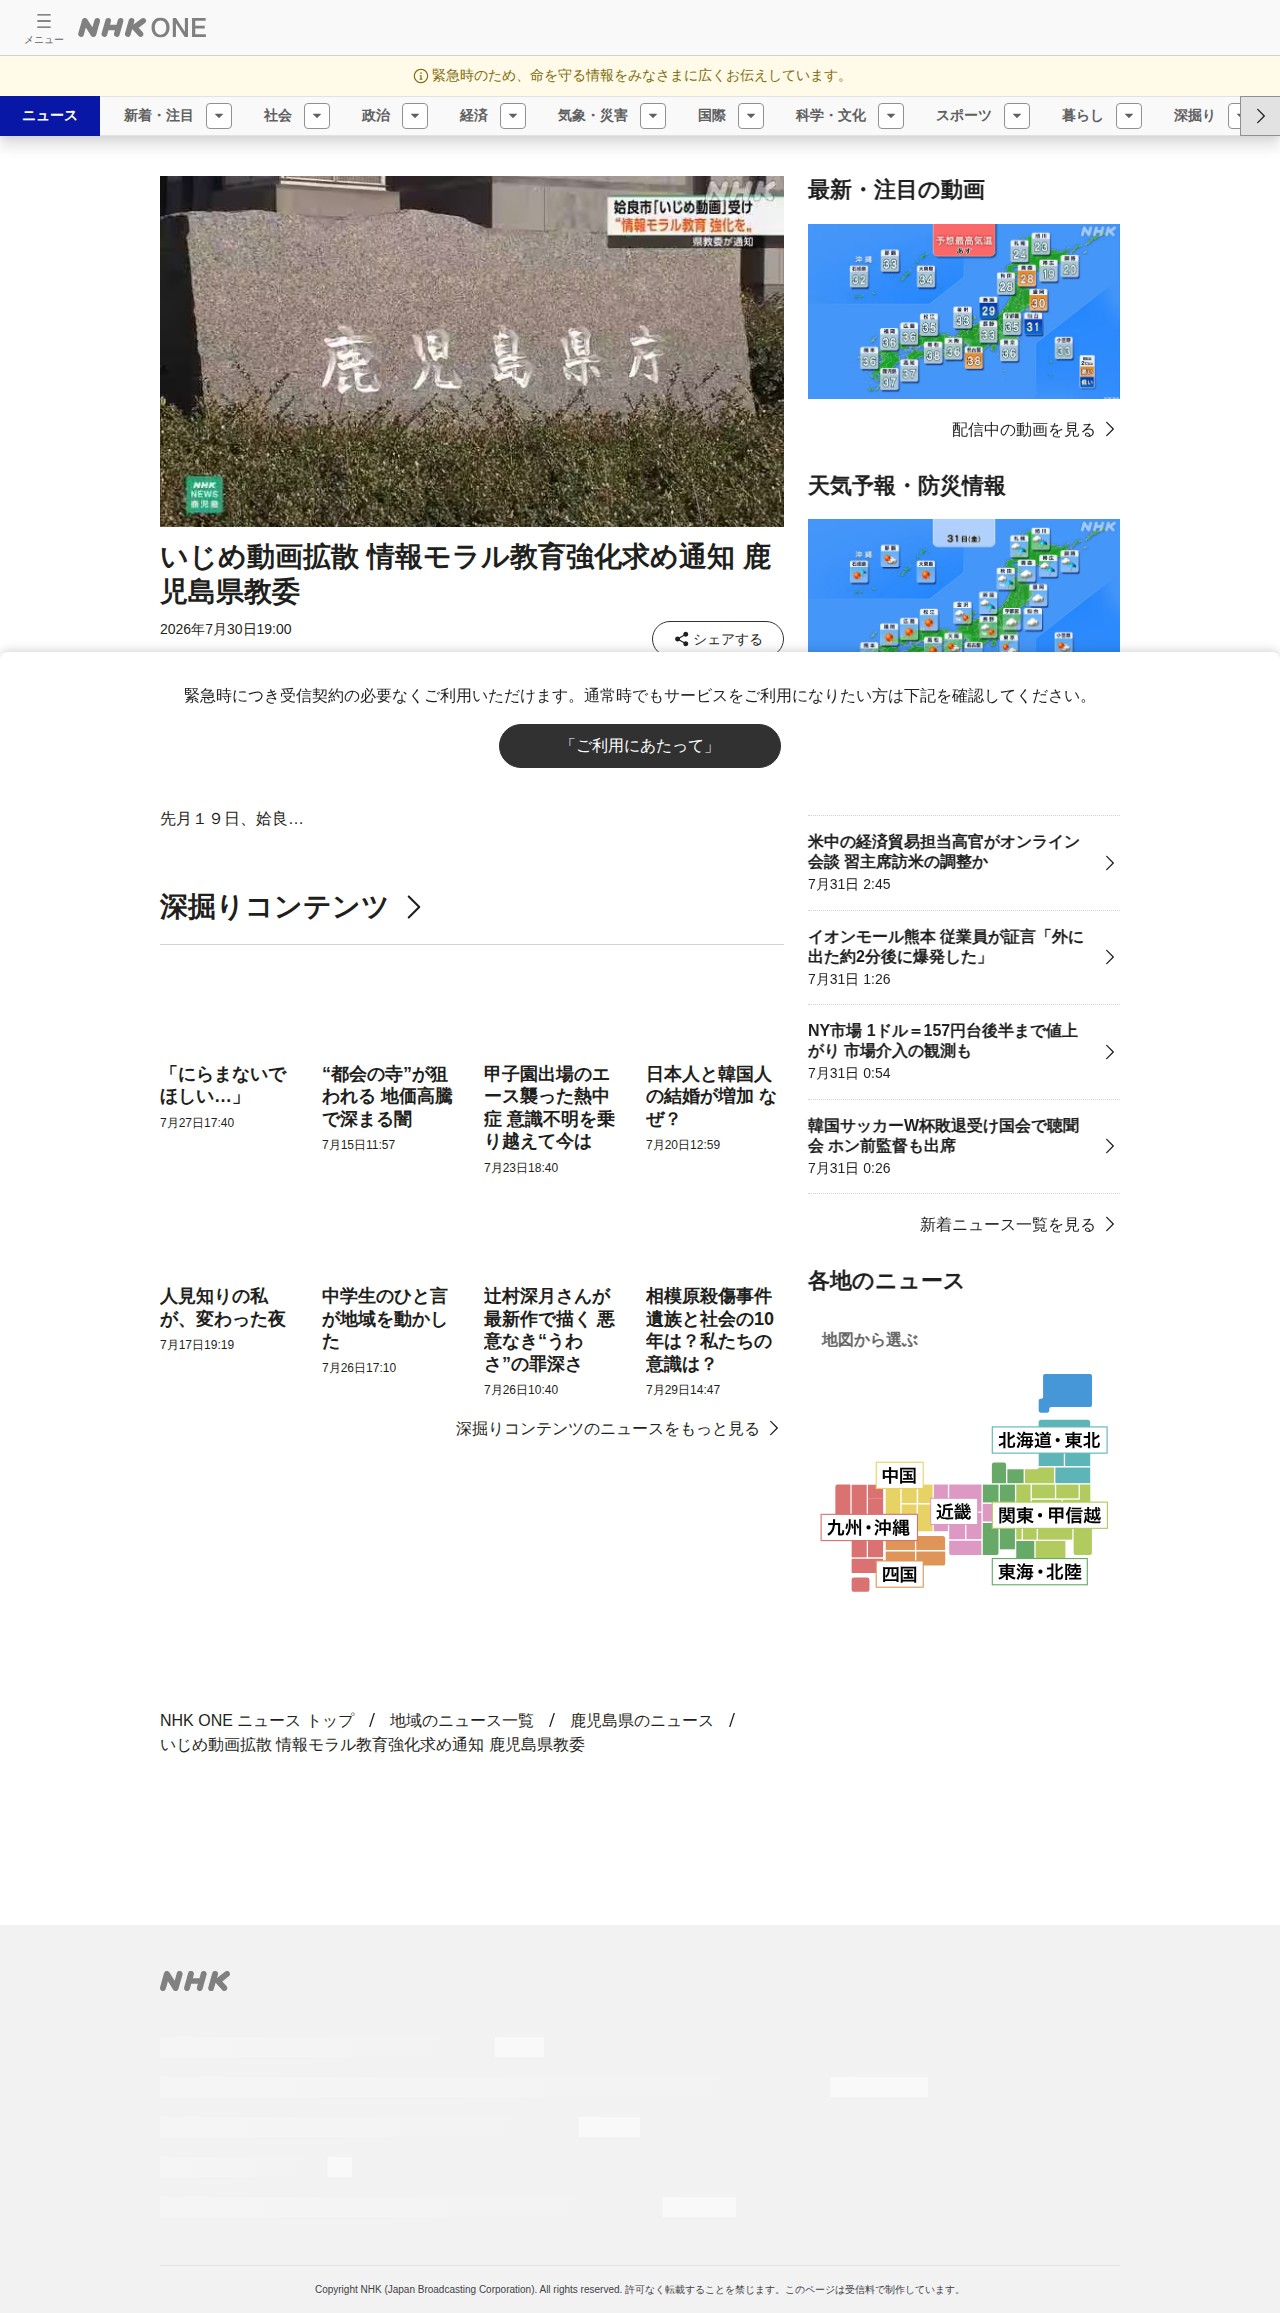Select 近畿 region on map
The image size is (1280, 2313).
coord(953,1511)
